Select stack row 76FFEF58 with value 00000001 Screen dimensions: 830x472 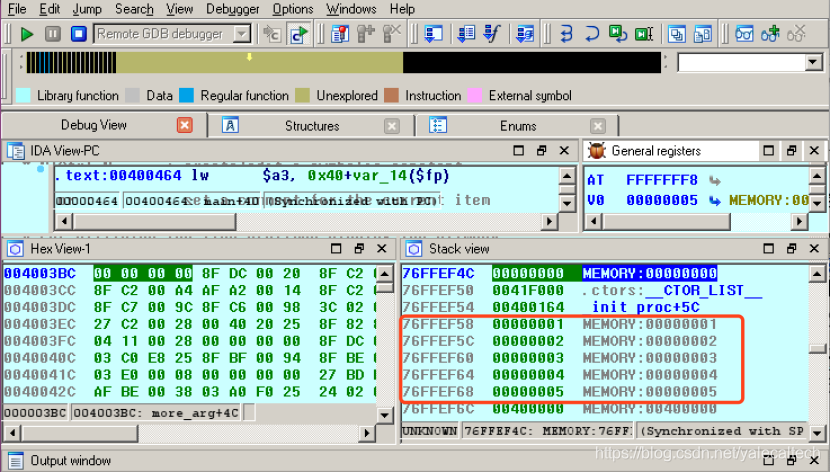(560, 324)
